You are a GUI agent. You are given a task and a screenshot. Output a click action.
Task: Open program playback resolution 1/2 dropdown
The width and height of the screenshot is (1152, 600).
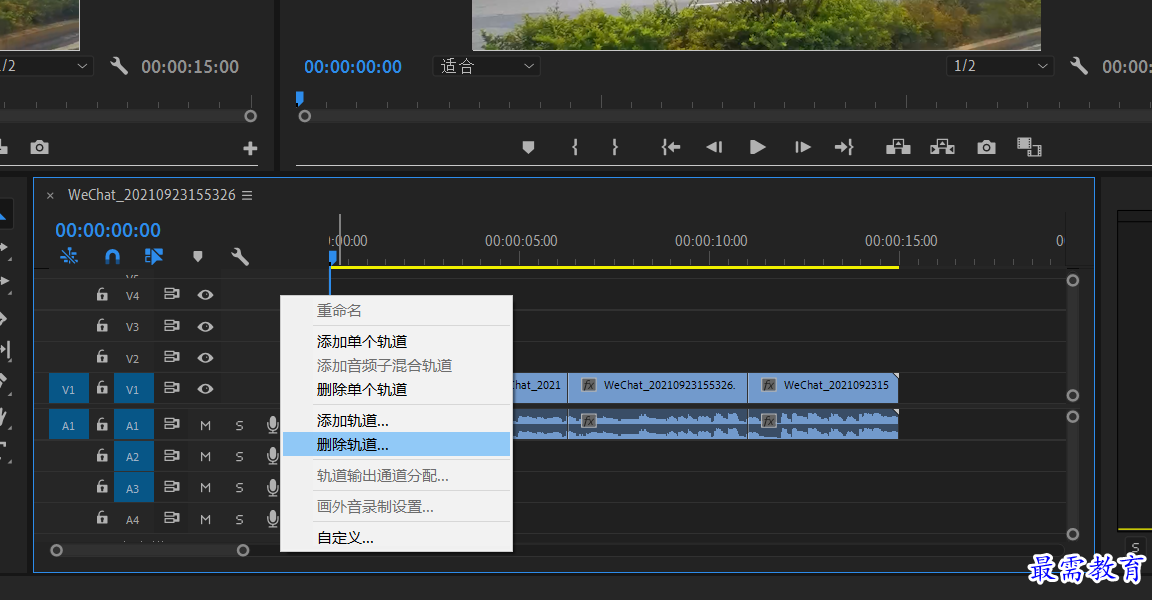click(x=999, y=66)
